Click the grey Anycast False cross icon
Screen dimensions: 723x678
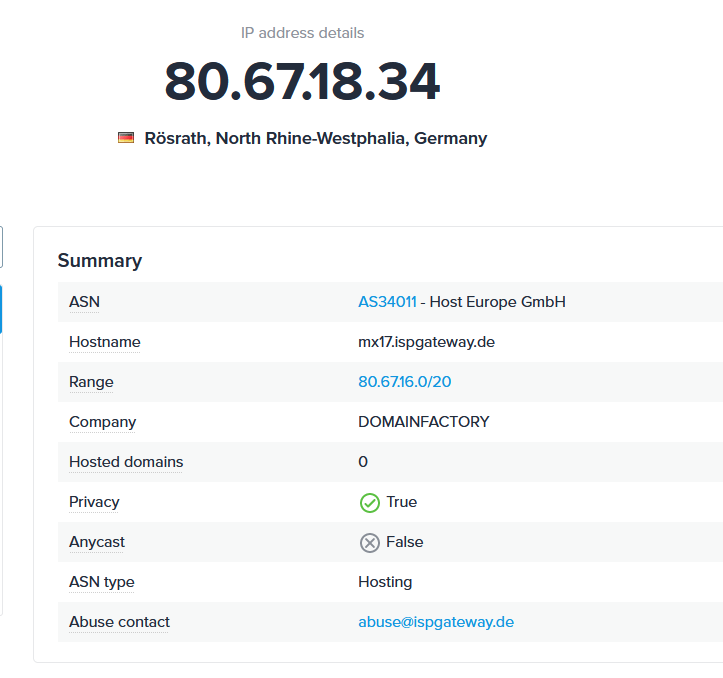coord(369,542)
